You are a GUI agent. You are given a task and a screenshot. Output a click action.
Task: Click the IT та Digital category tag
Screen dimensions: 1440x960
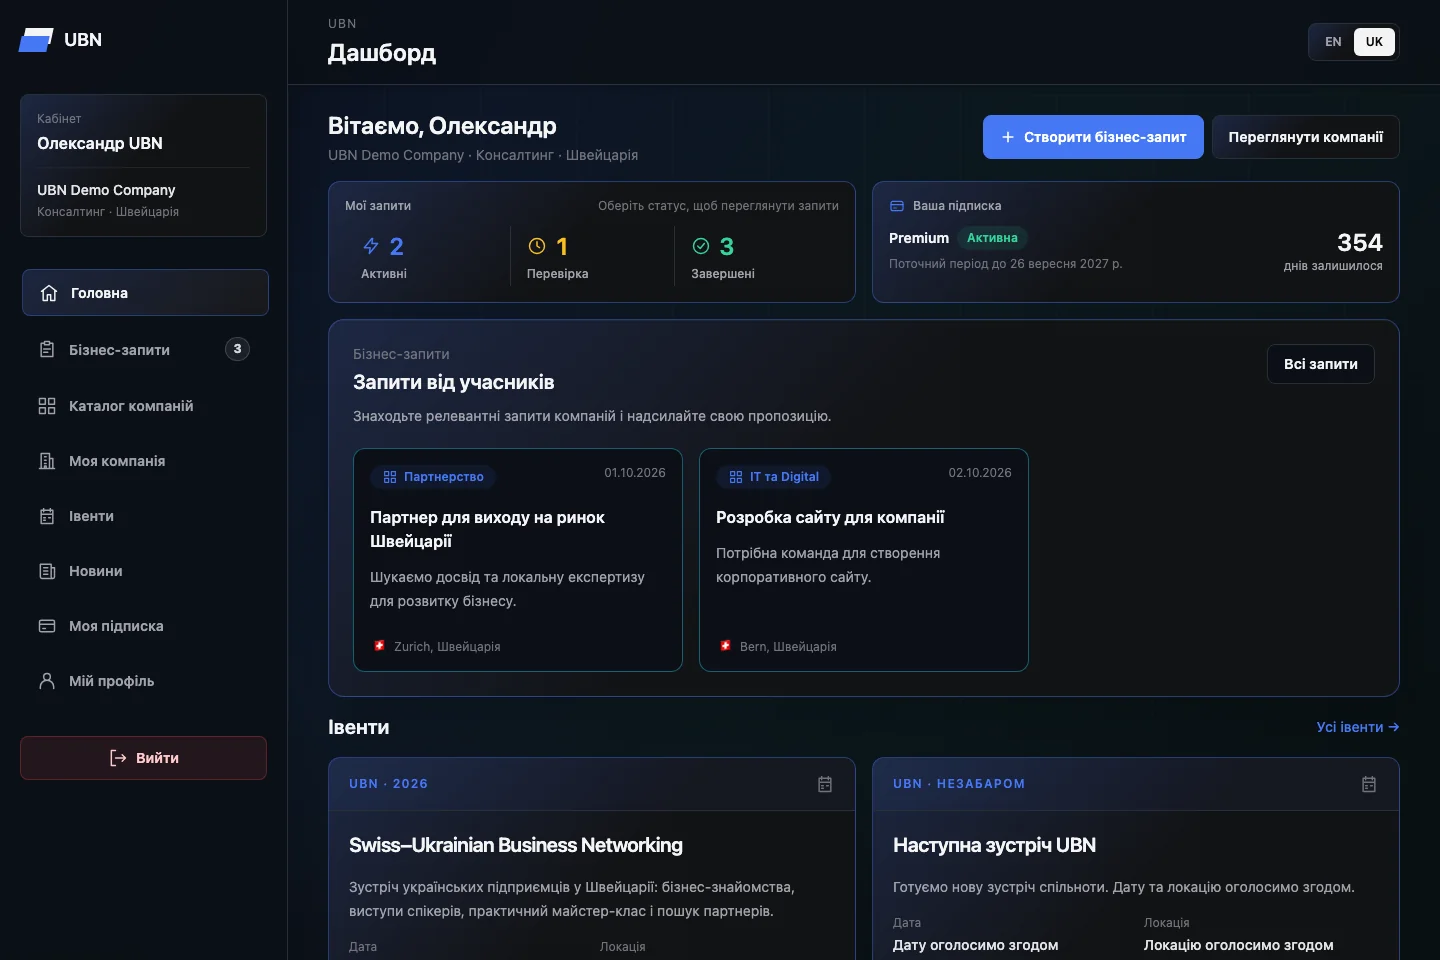(774, 477)
